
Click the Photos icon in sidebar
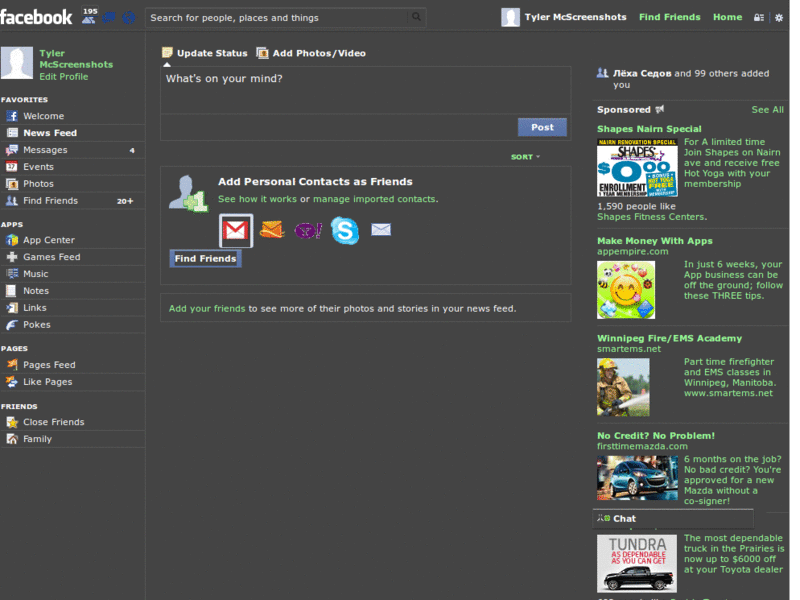pos(12,184)
